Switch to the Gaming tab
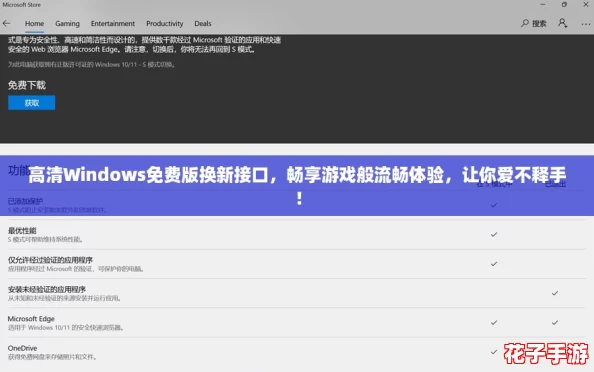The height and width of the screenshot is (372, 594). pos(67,23)
